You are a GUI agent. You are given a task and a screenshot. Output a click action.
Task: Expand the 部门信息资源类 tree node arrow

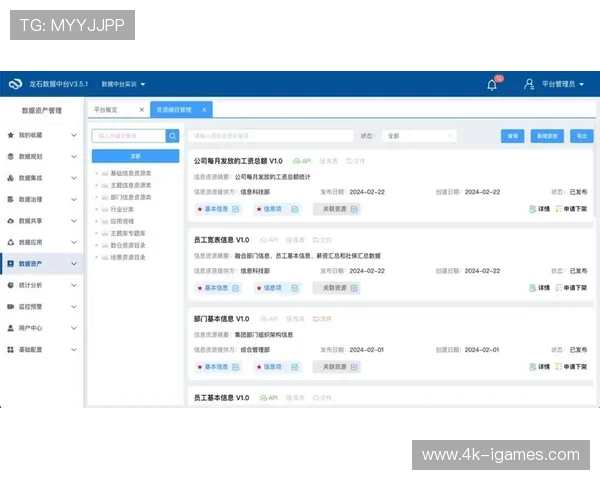tap(96, 197)
